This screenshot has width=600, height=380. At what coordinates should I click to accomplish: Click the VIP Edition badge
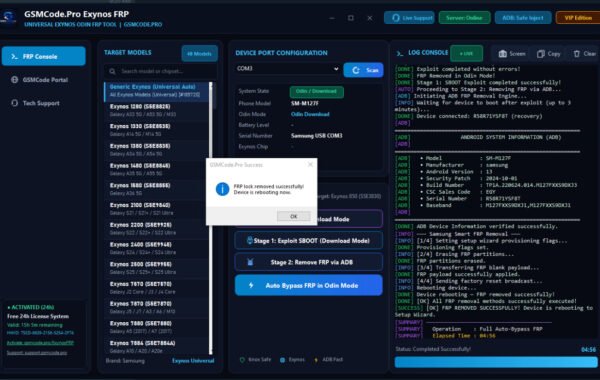click(578, 18)
